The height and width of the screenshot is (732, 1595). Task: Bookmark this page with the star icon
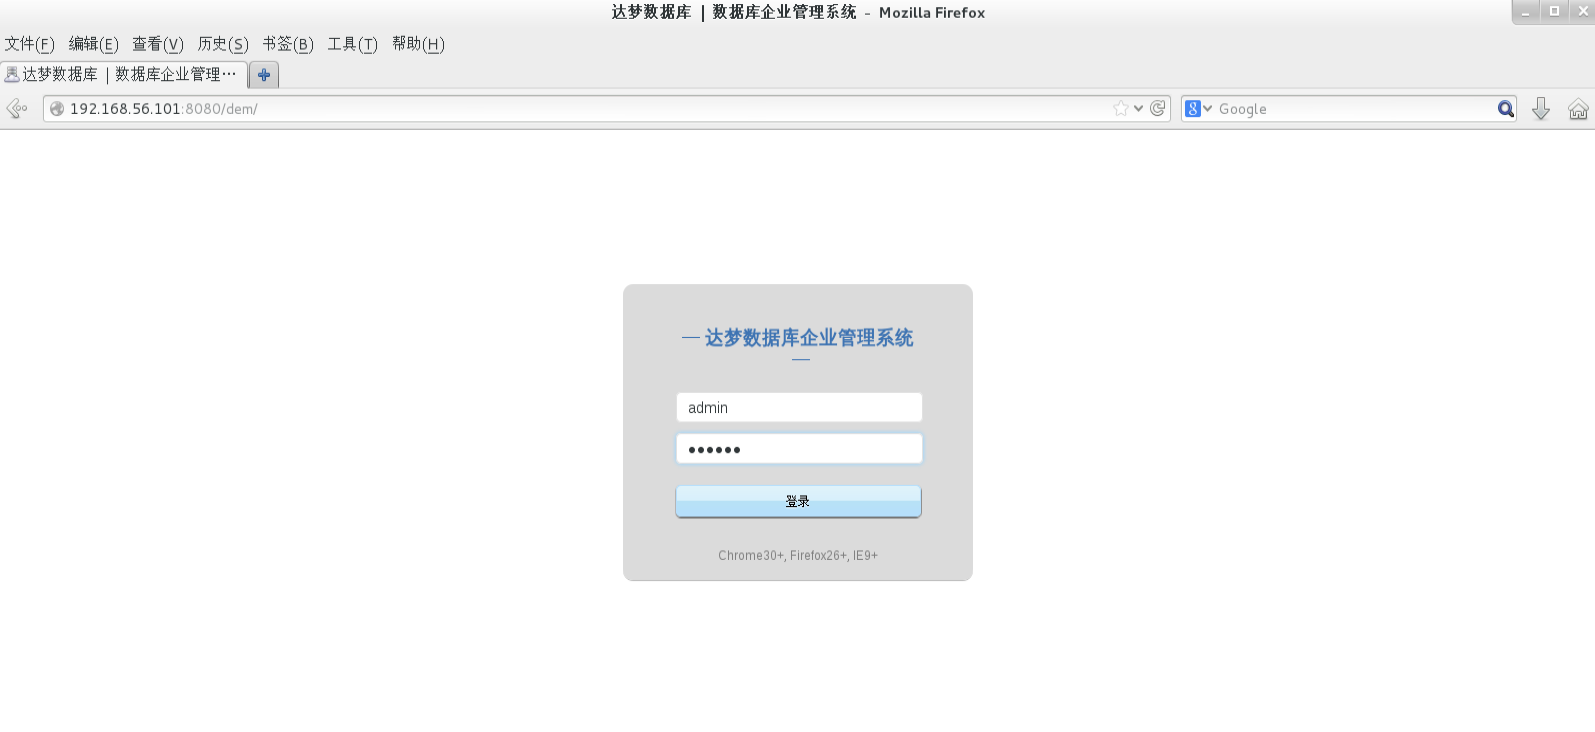click(1121, 109)
